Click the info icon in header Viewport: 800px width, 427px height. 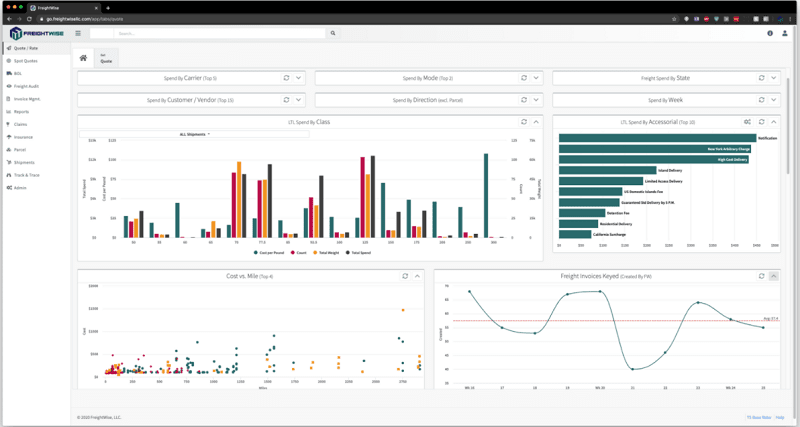770,33
